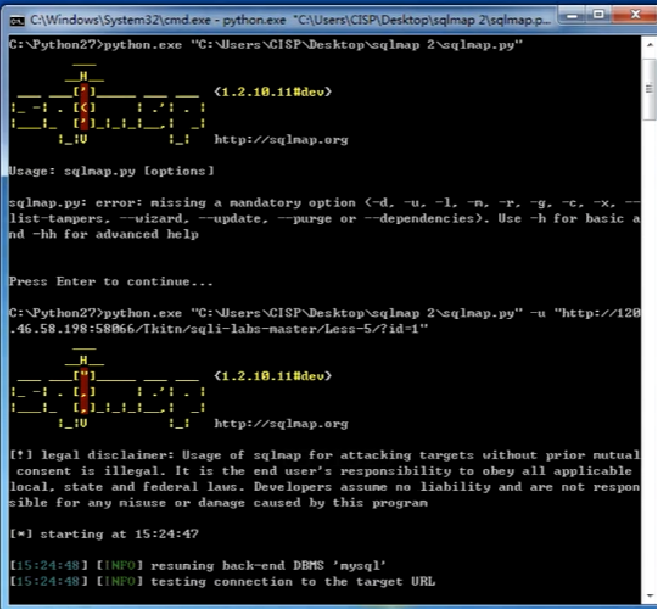Close the cmd.exe window
Screen dimensions: 657x609
point(635,15)
